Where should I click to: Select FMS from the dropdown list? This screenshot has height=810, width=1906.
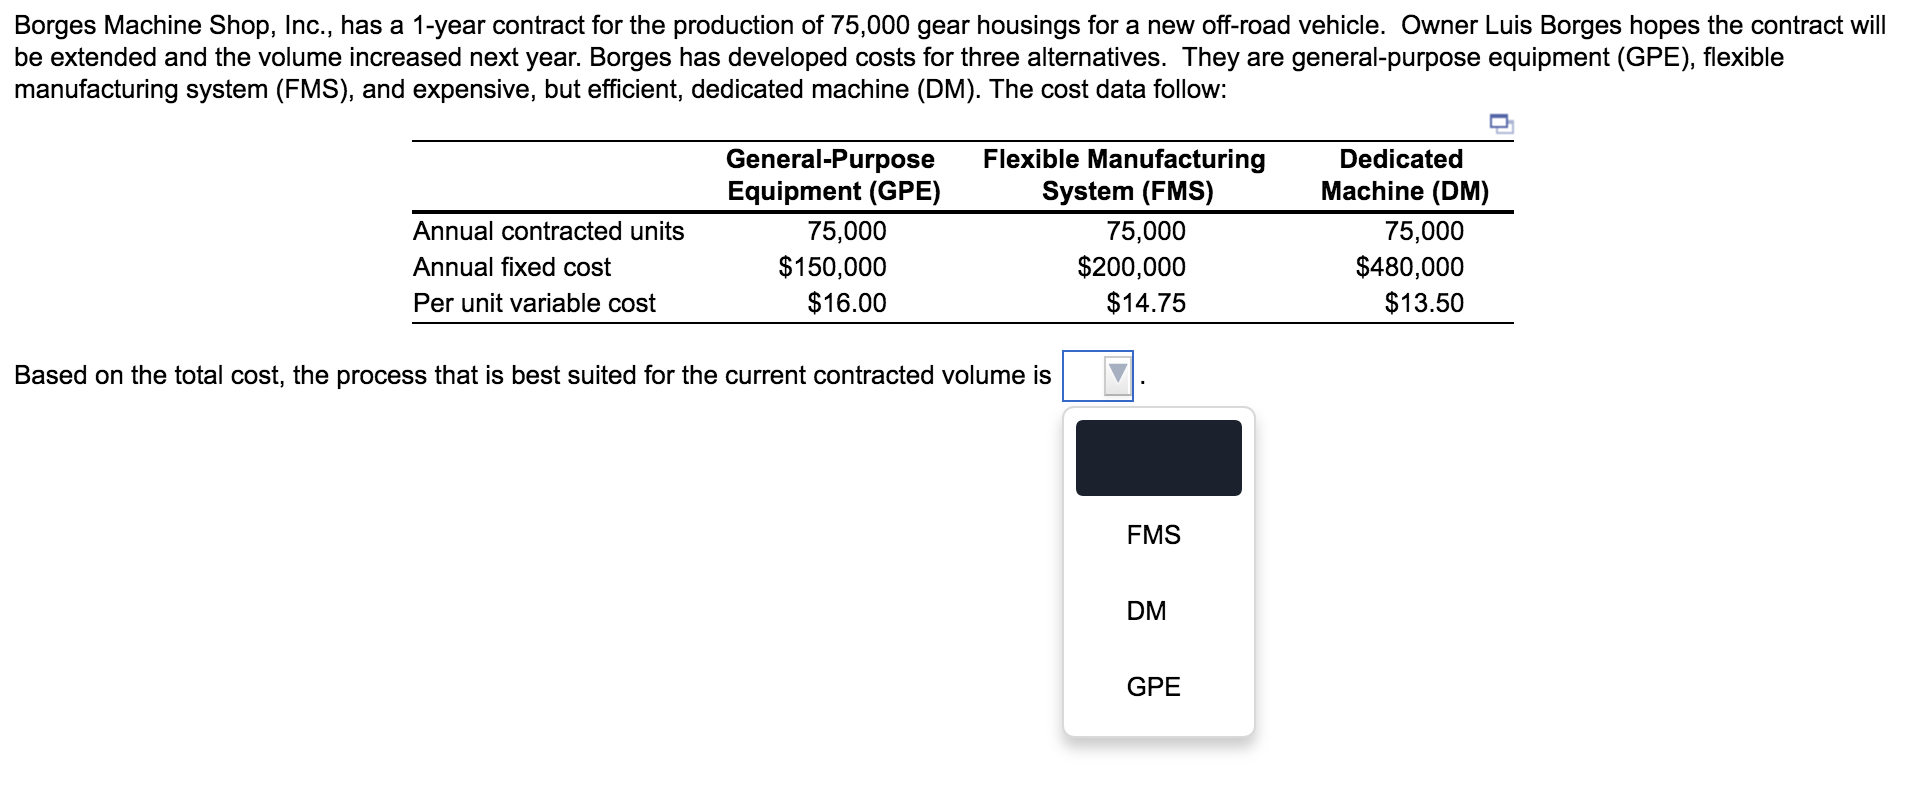click(x=1153, y=535)
